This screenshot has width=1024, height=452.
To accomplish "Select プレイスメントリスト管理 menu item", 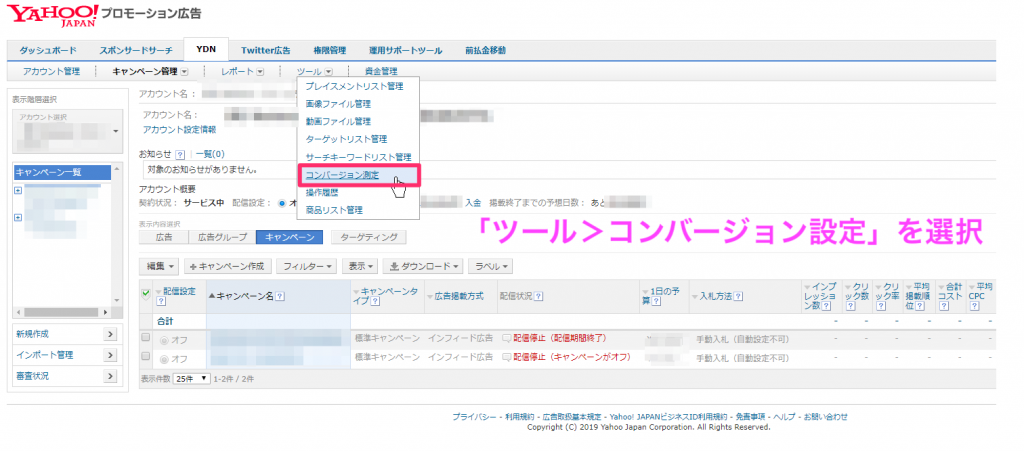I will (x=354, y=86).
